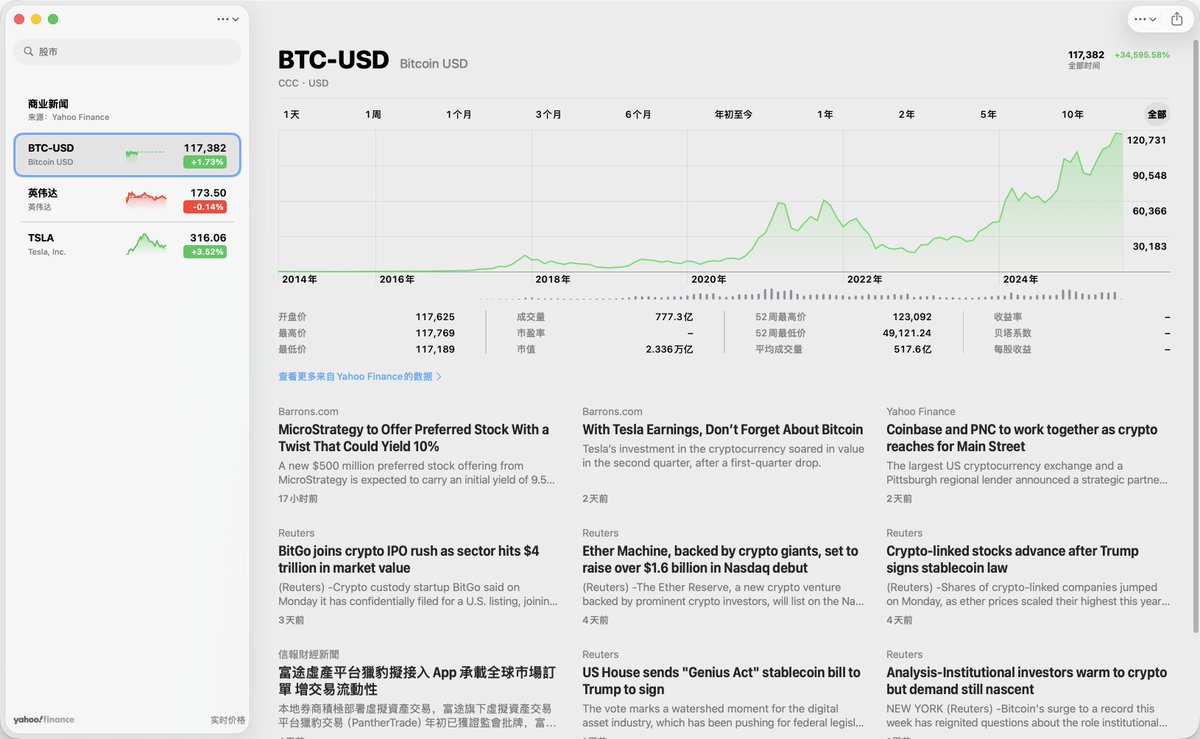Image resolution: width=1200 pixels, height=739 pixels.
Task: Open the Yahoo Finance logo link
Action: click(44, 720)
